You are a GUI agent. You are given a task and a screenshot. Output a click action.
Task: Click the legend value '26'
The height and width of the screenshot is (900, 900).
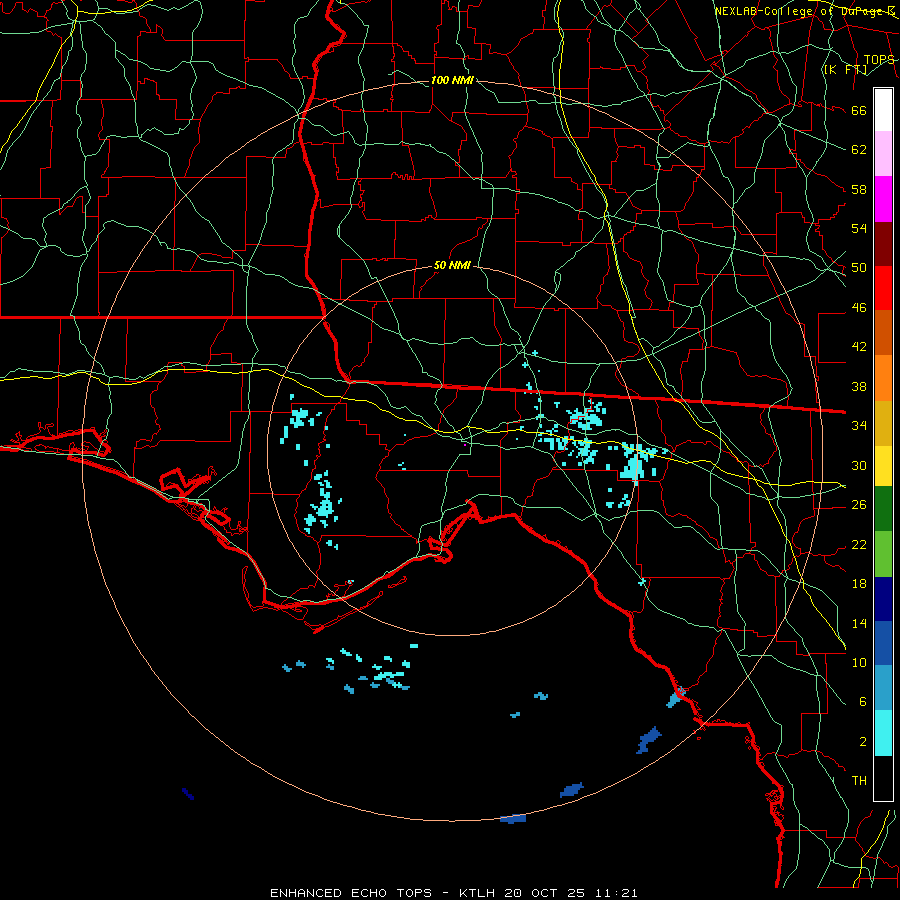pos(859,505)
